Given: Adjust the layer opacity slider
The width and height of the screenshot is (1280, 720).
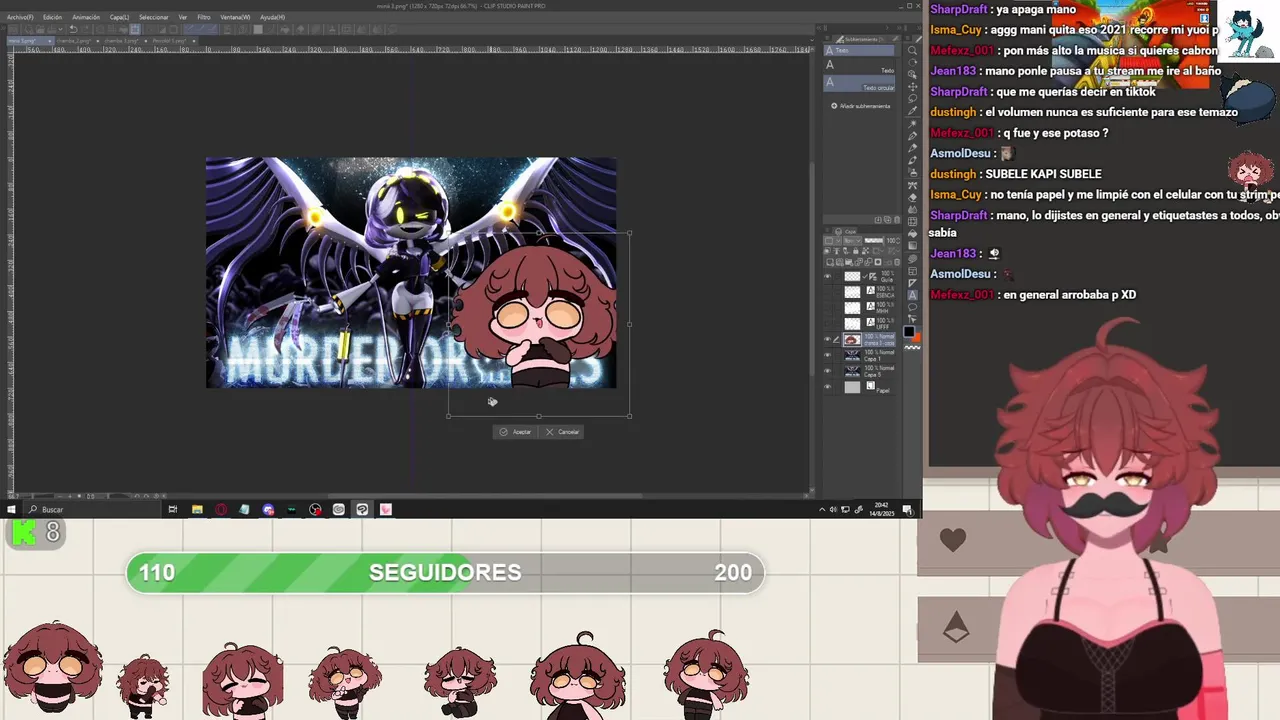Looking at the screenshot, I should pyautogui.click(x=875, y=240).
